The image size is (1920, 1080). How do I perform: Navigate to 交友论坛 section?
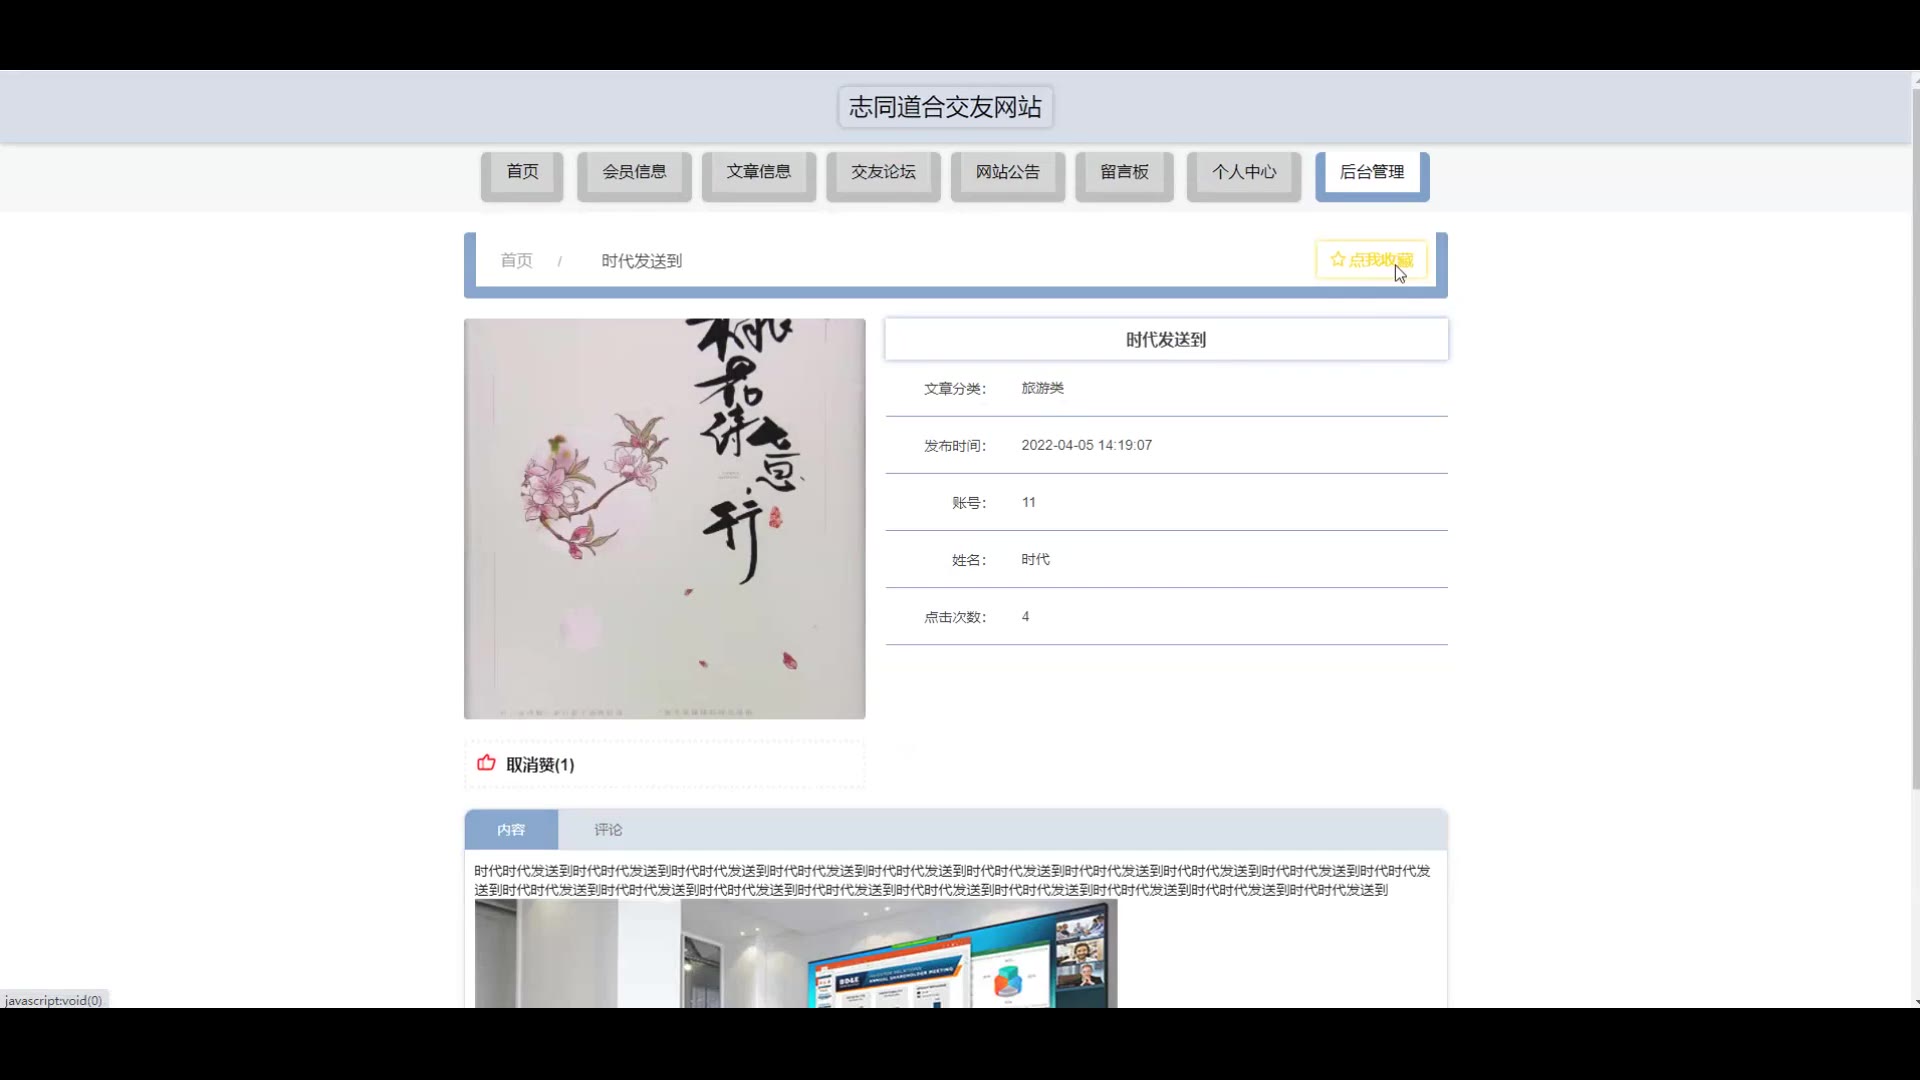(x=883, y=172)
